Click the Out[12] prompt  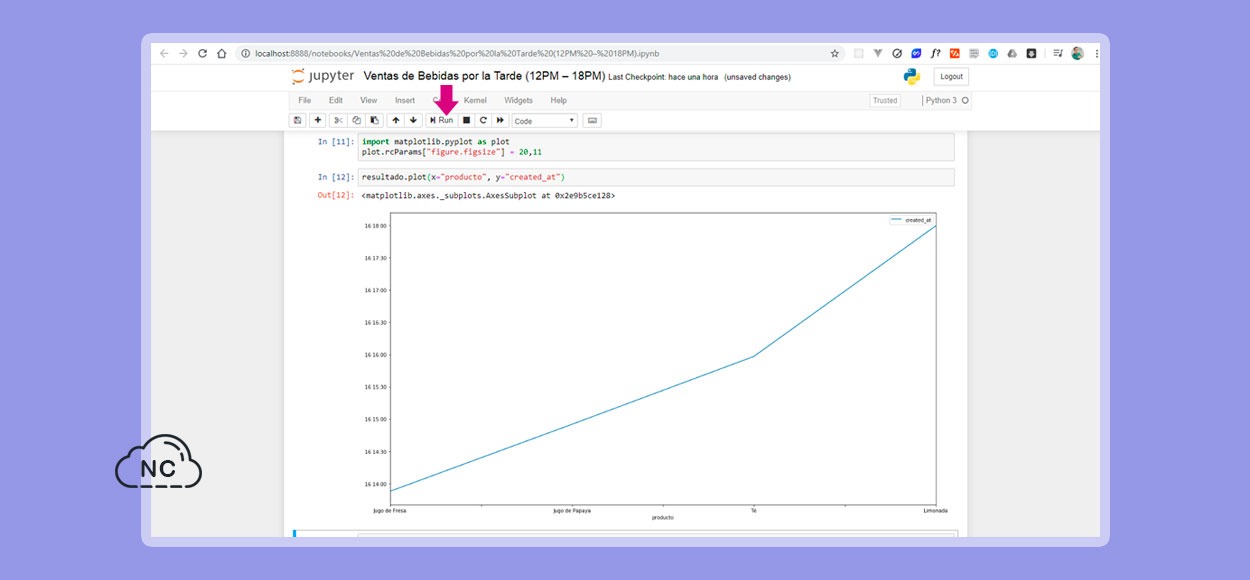[x=335, y=195]
